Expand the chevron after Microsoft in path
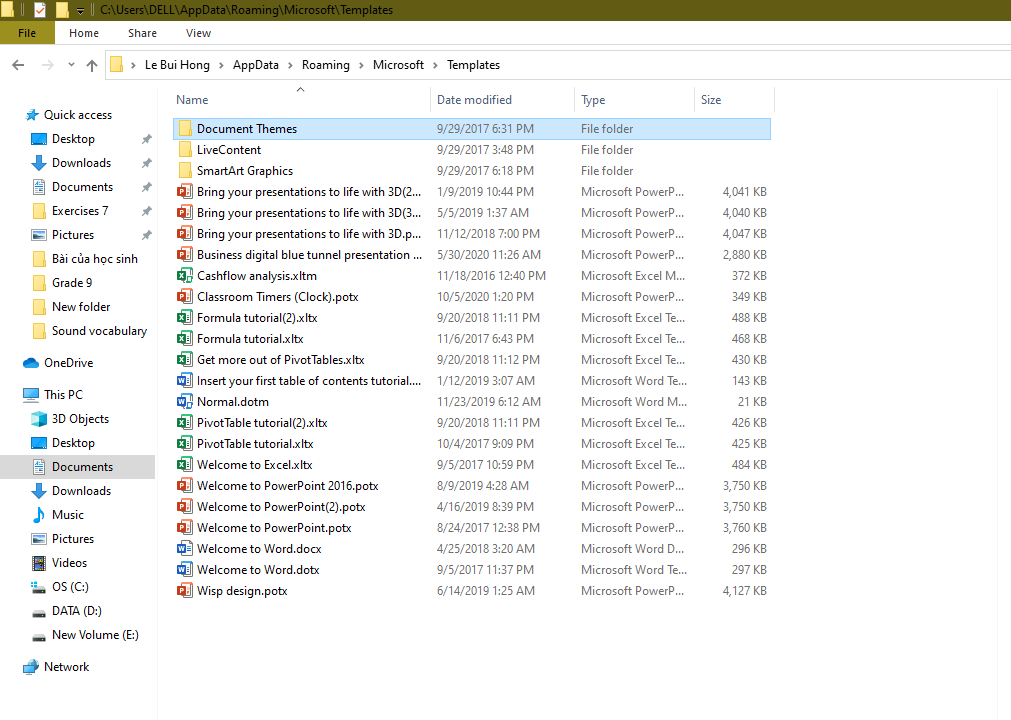The image size is (1011, 720). 435,65
